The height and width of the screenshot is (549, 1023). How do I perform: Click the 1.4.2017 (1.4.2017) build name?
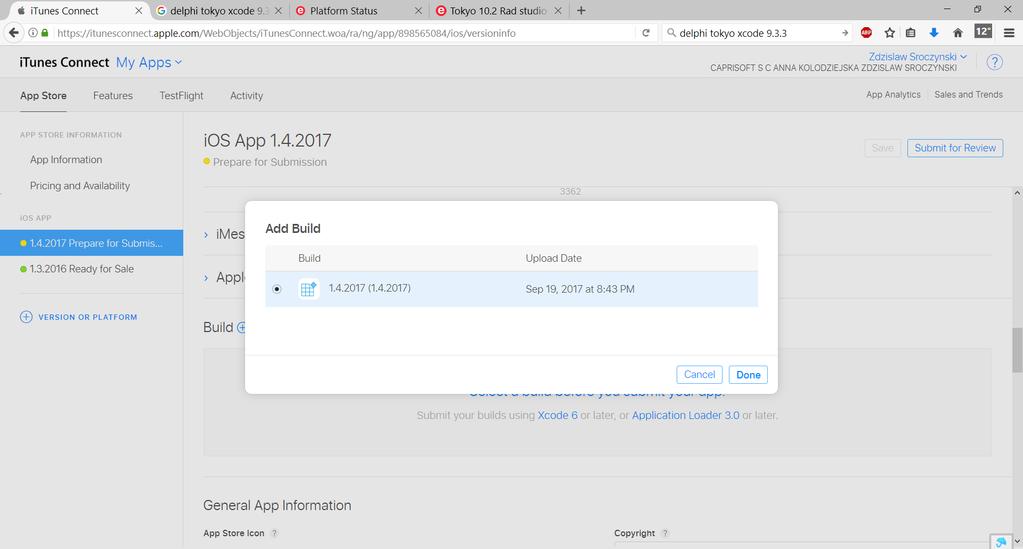pyautogui.click(x=370, y=288)
